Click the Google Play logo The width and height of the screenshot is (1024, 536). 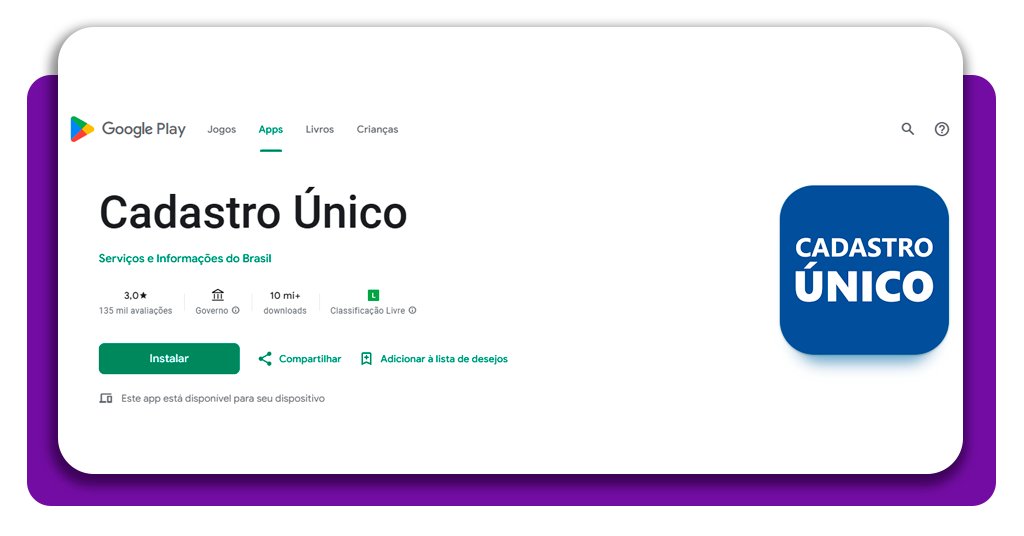click(128, 129)
